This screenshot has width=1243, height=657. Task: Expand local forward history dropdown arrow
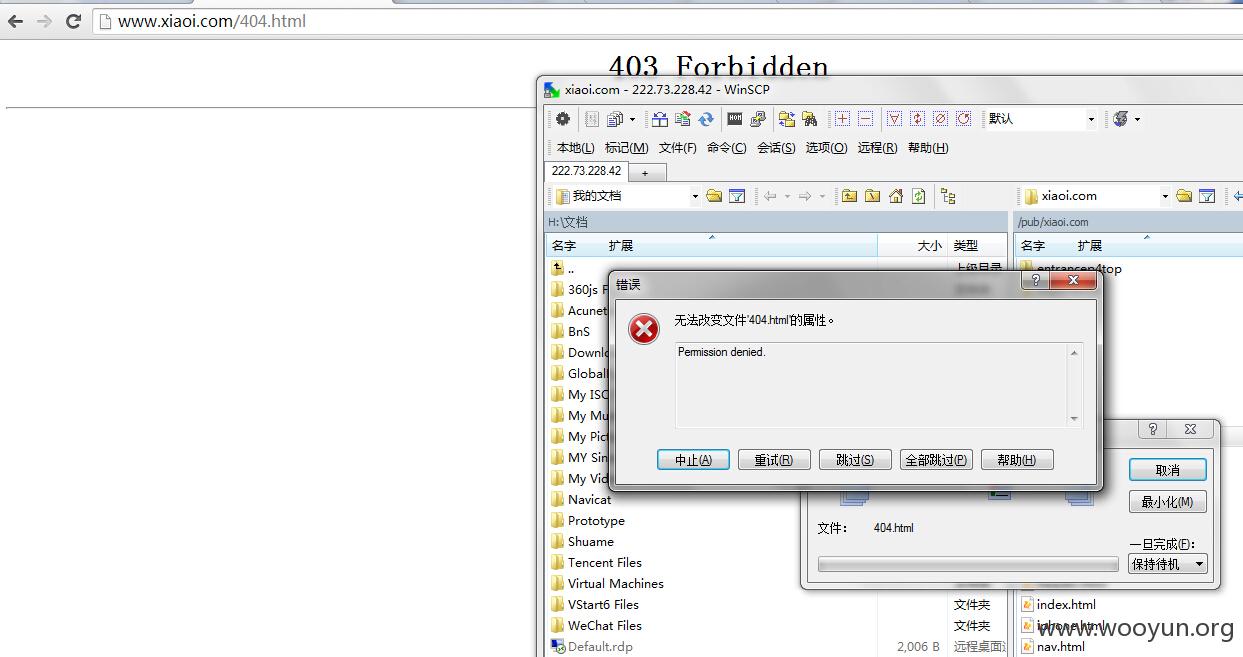(822, 196)
